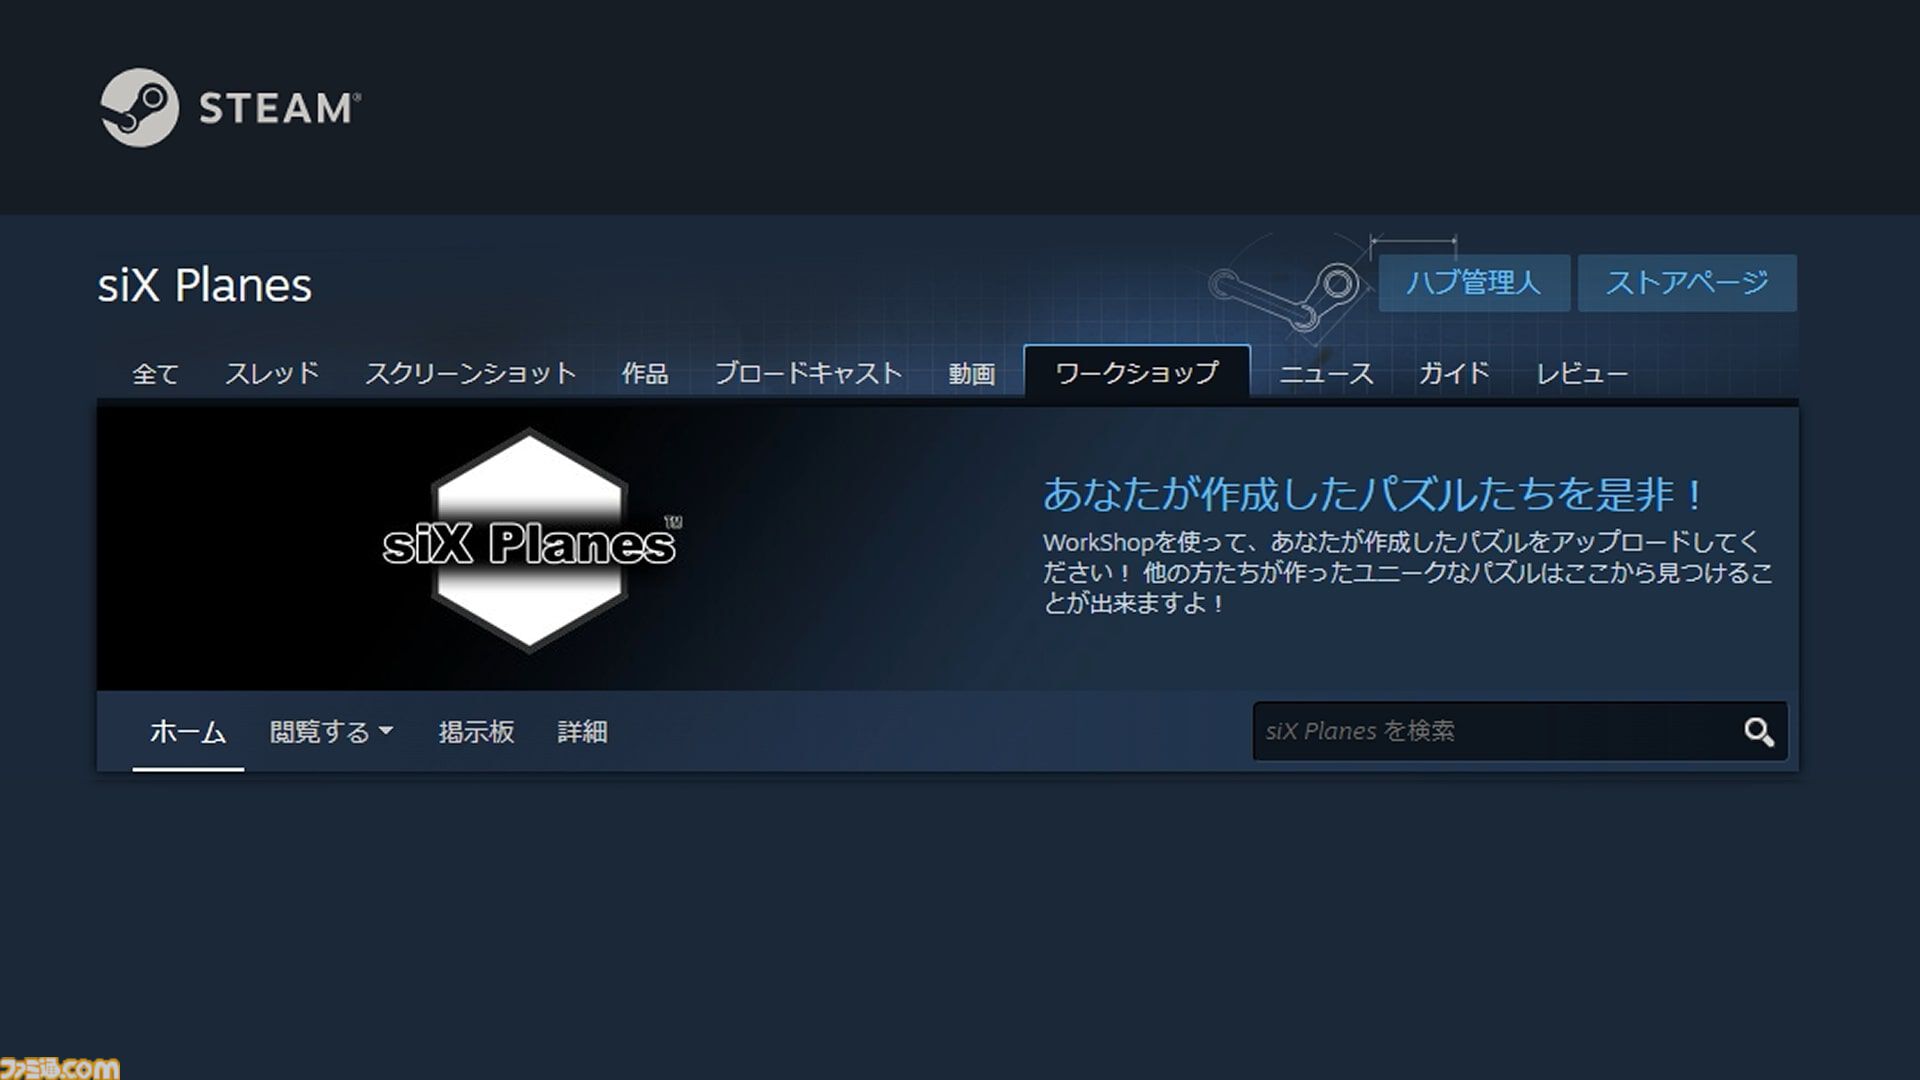Open the 掲示板 workshop link
1920x1080 pixels.
click(x=476, y=732)
